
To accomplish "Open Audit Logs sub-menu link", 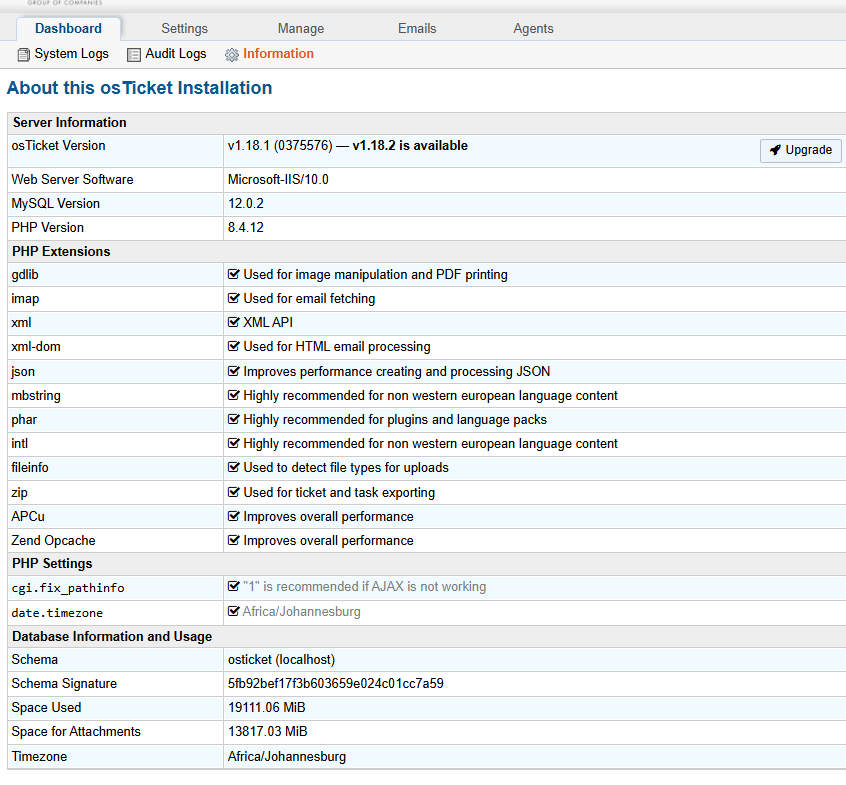I will tap(176, 54).
